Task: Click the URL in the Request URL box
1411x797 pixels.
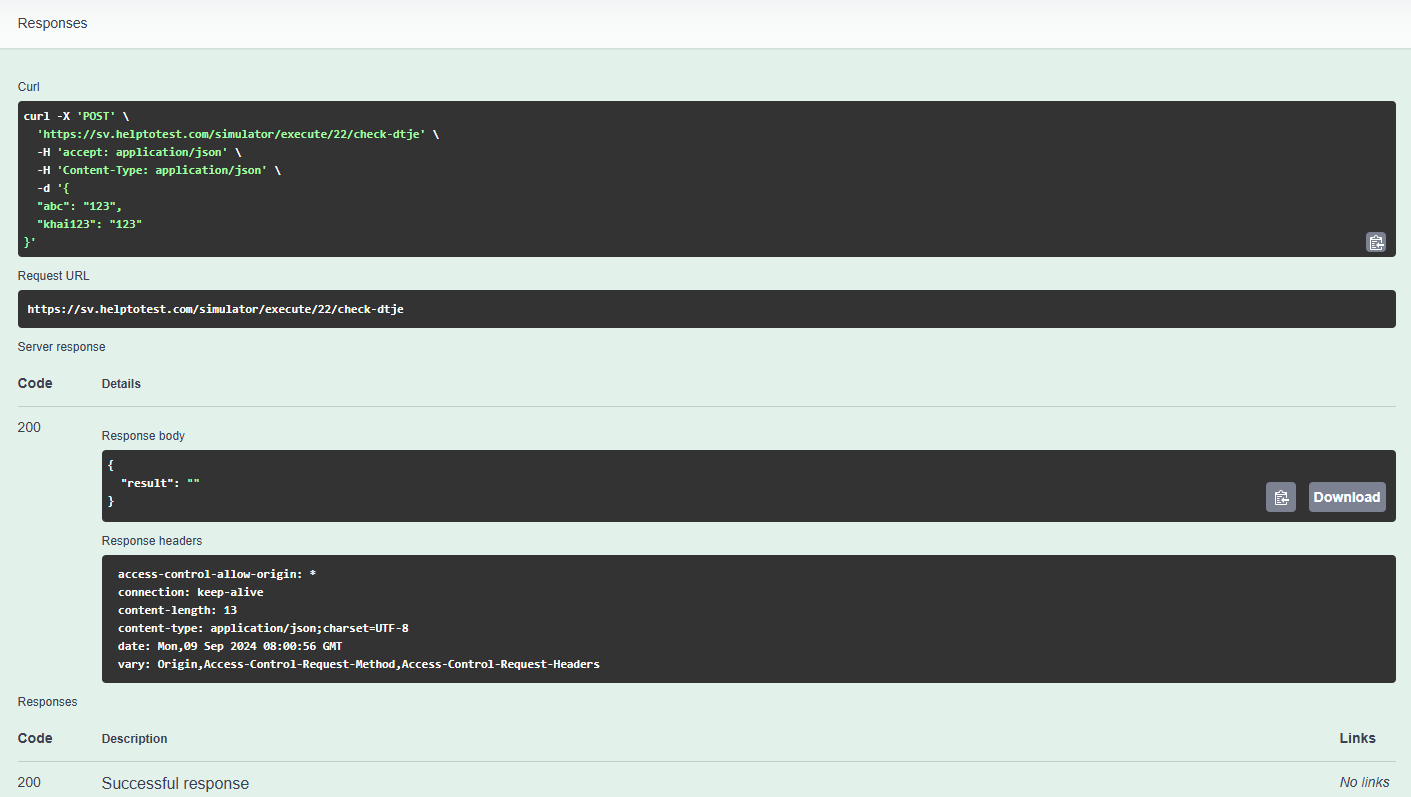Action: 215,309
